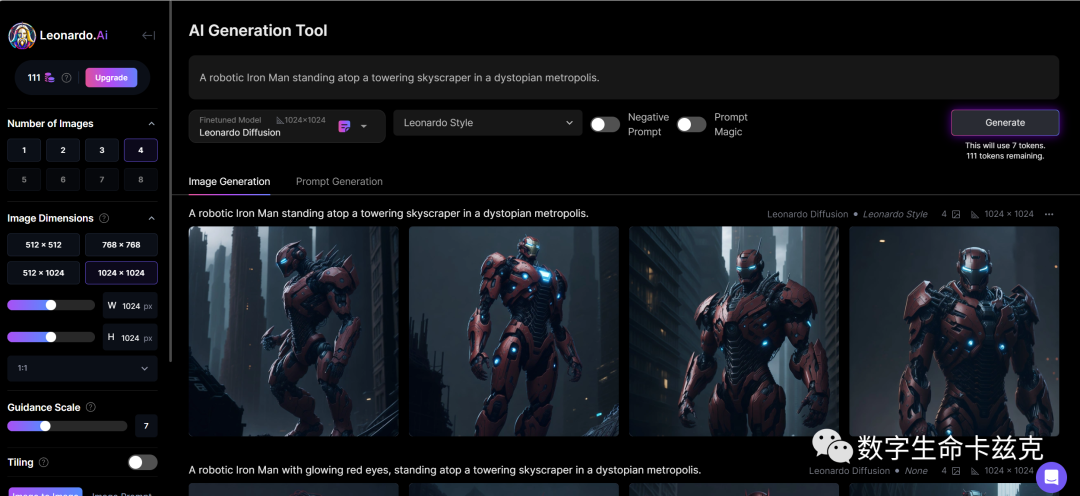Viewport: 1080px width, 496px height.
Task: Collapse the Number of Images section
Action: tap(152, 124)
